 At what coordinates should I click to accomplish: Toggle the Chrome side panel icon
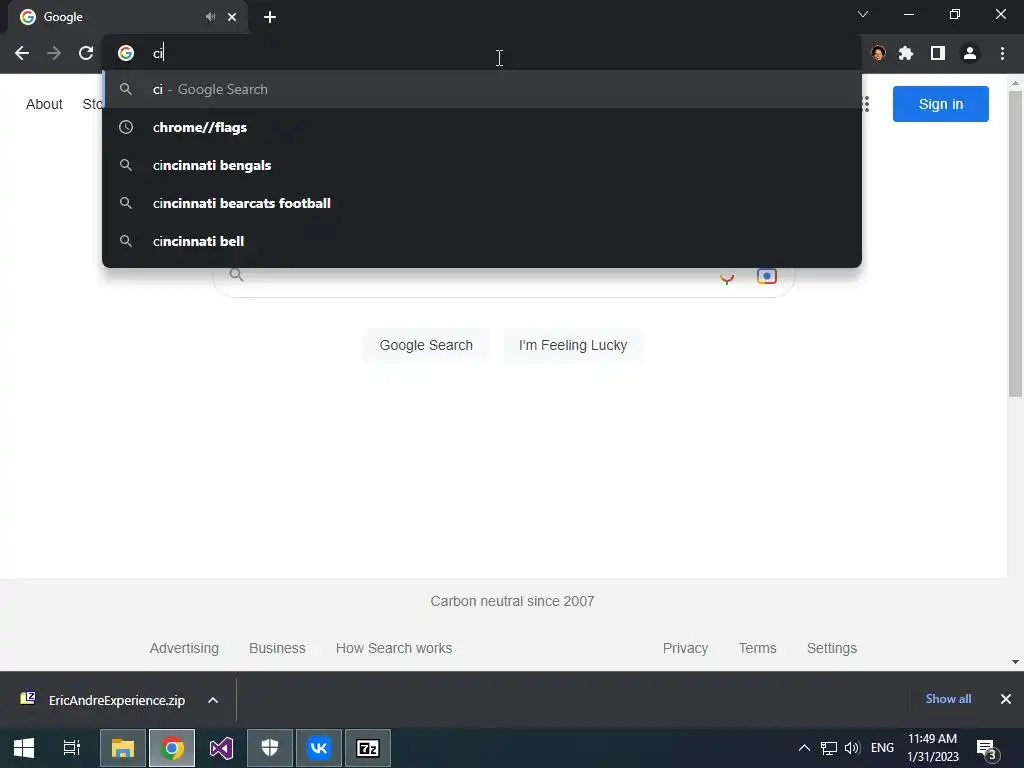(x=938, y=53)
